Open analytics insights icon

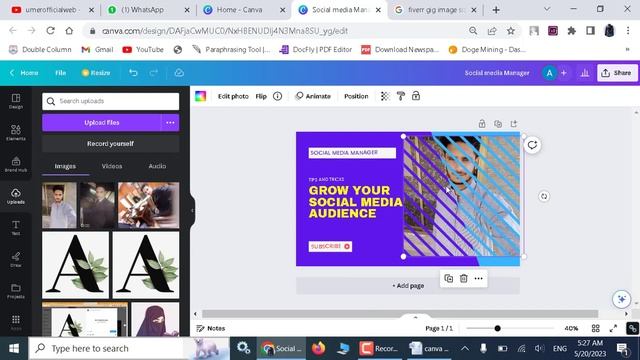tap(584, 73)
